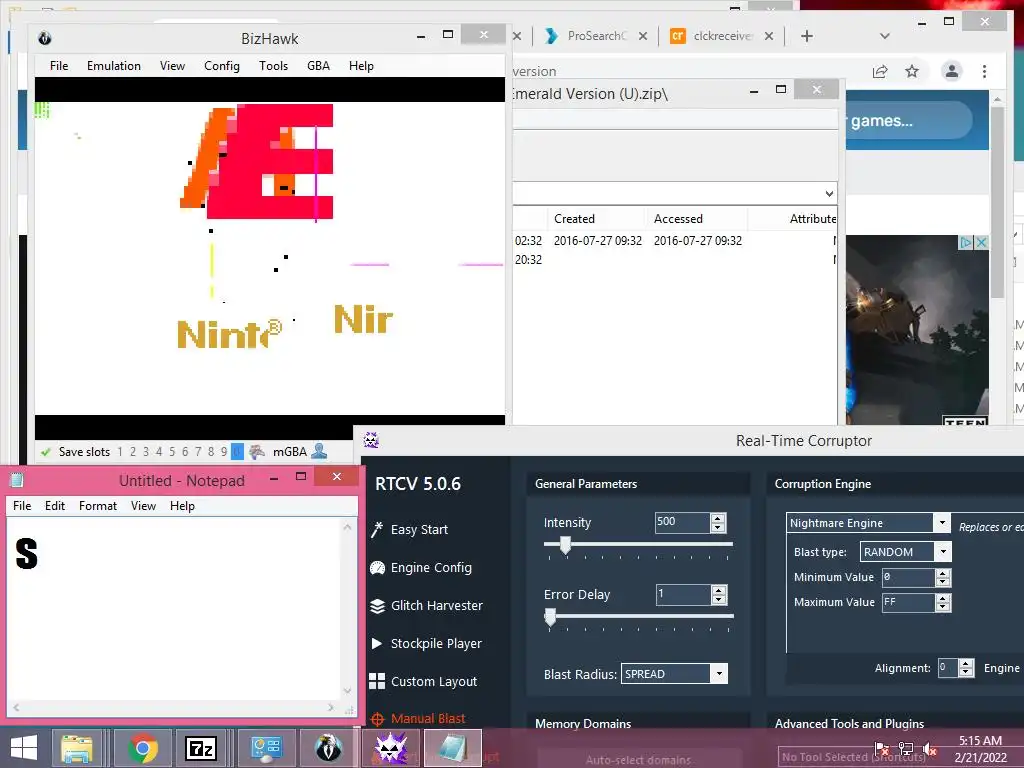This screenshot has height=768, width=1024.
Task: Click the muted volume tray icon
Action: [930, 749]
